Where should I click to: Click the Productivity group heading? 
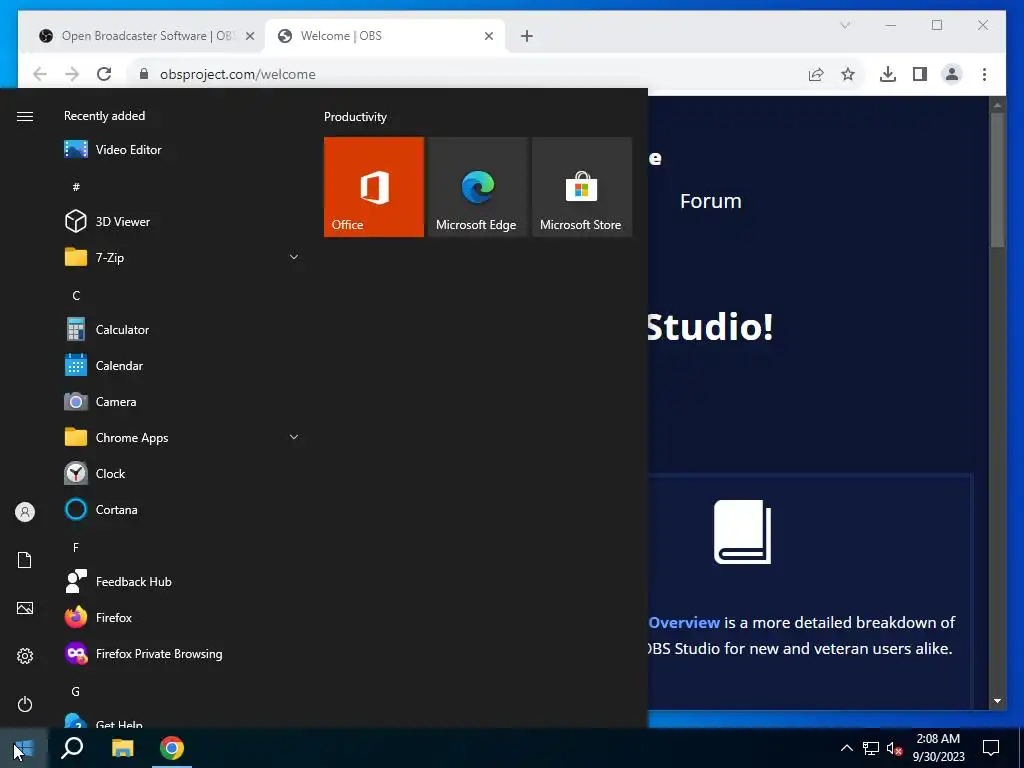click(x=355, y=117)
